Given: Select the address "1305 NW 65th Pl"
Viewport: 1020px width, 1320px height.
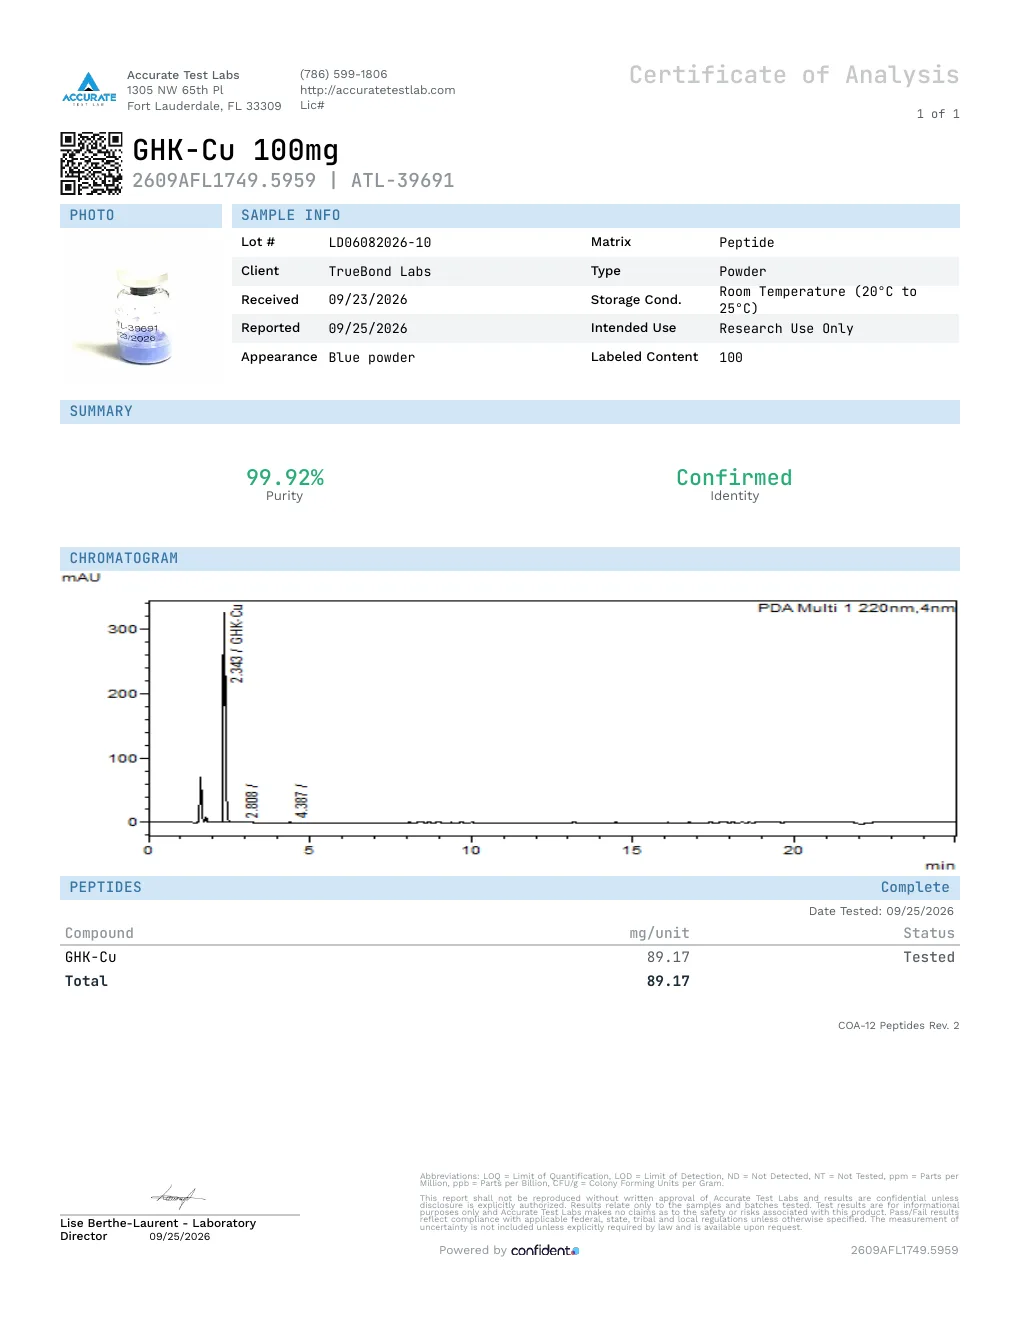Looking at the screenshot, I should click(x=175, y=90).
